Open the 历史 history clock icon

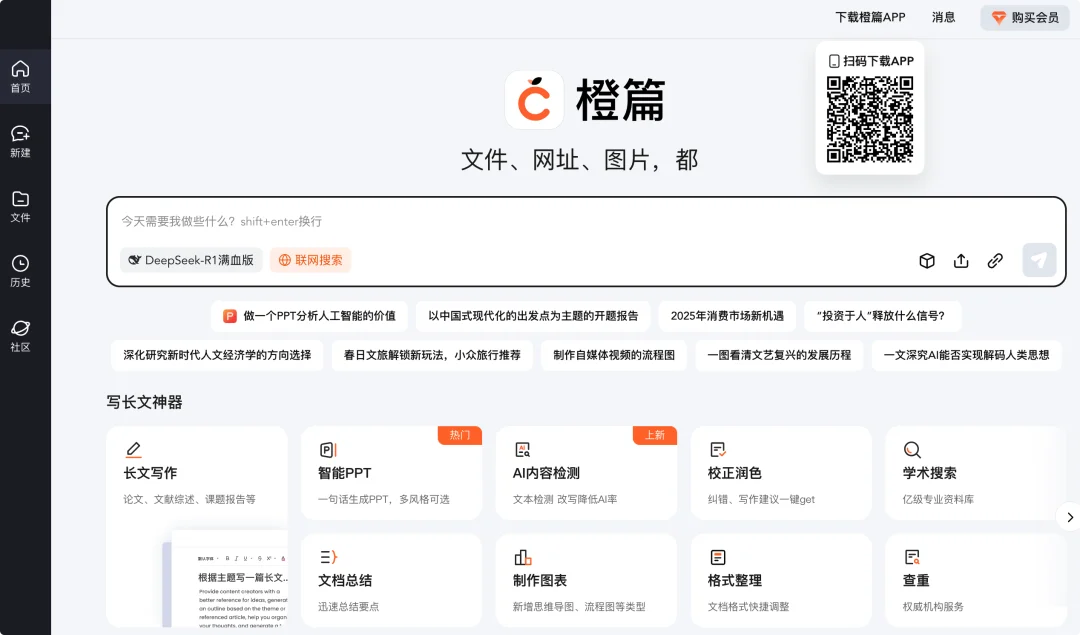pos(21,263)
